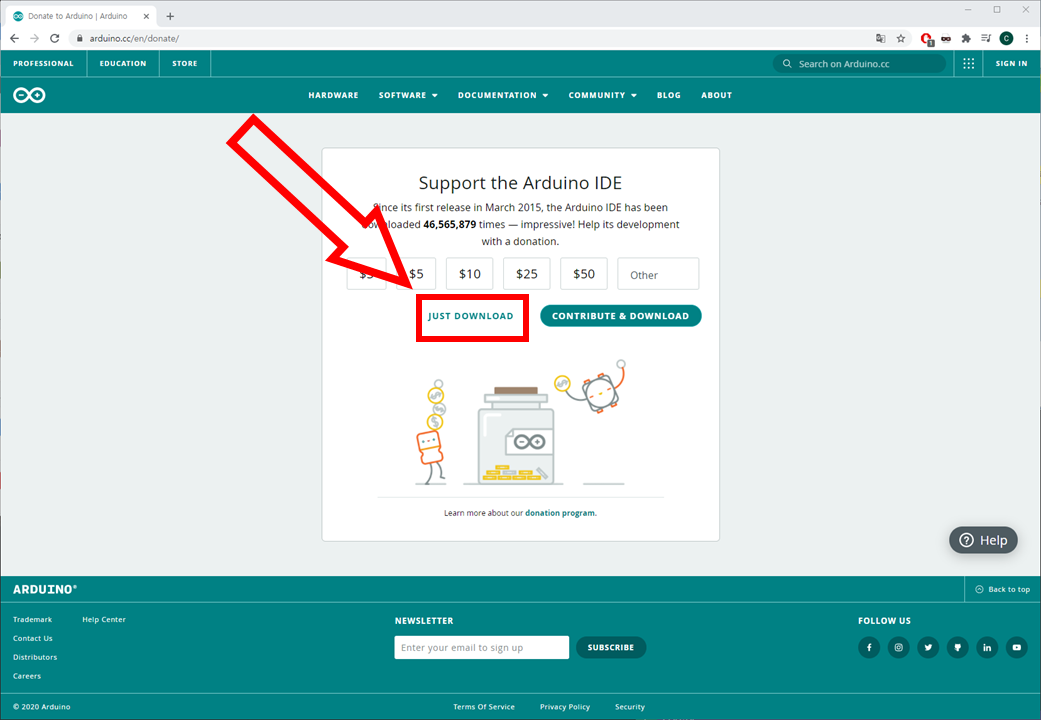This screenshot has height=720, width=1041.
Task: Go to the Blog page
Action: coord(669,95)
